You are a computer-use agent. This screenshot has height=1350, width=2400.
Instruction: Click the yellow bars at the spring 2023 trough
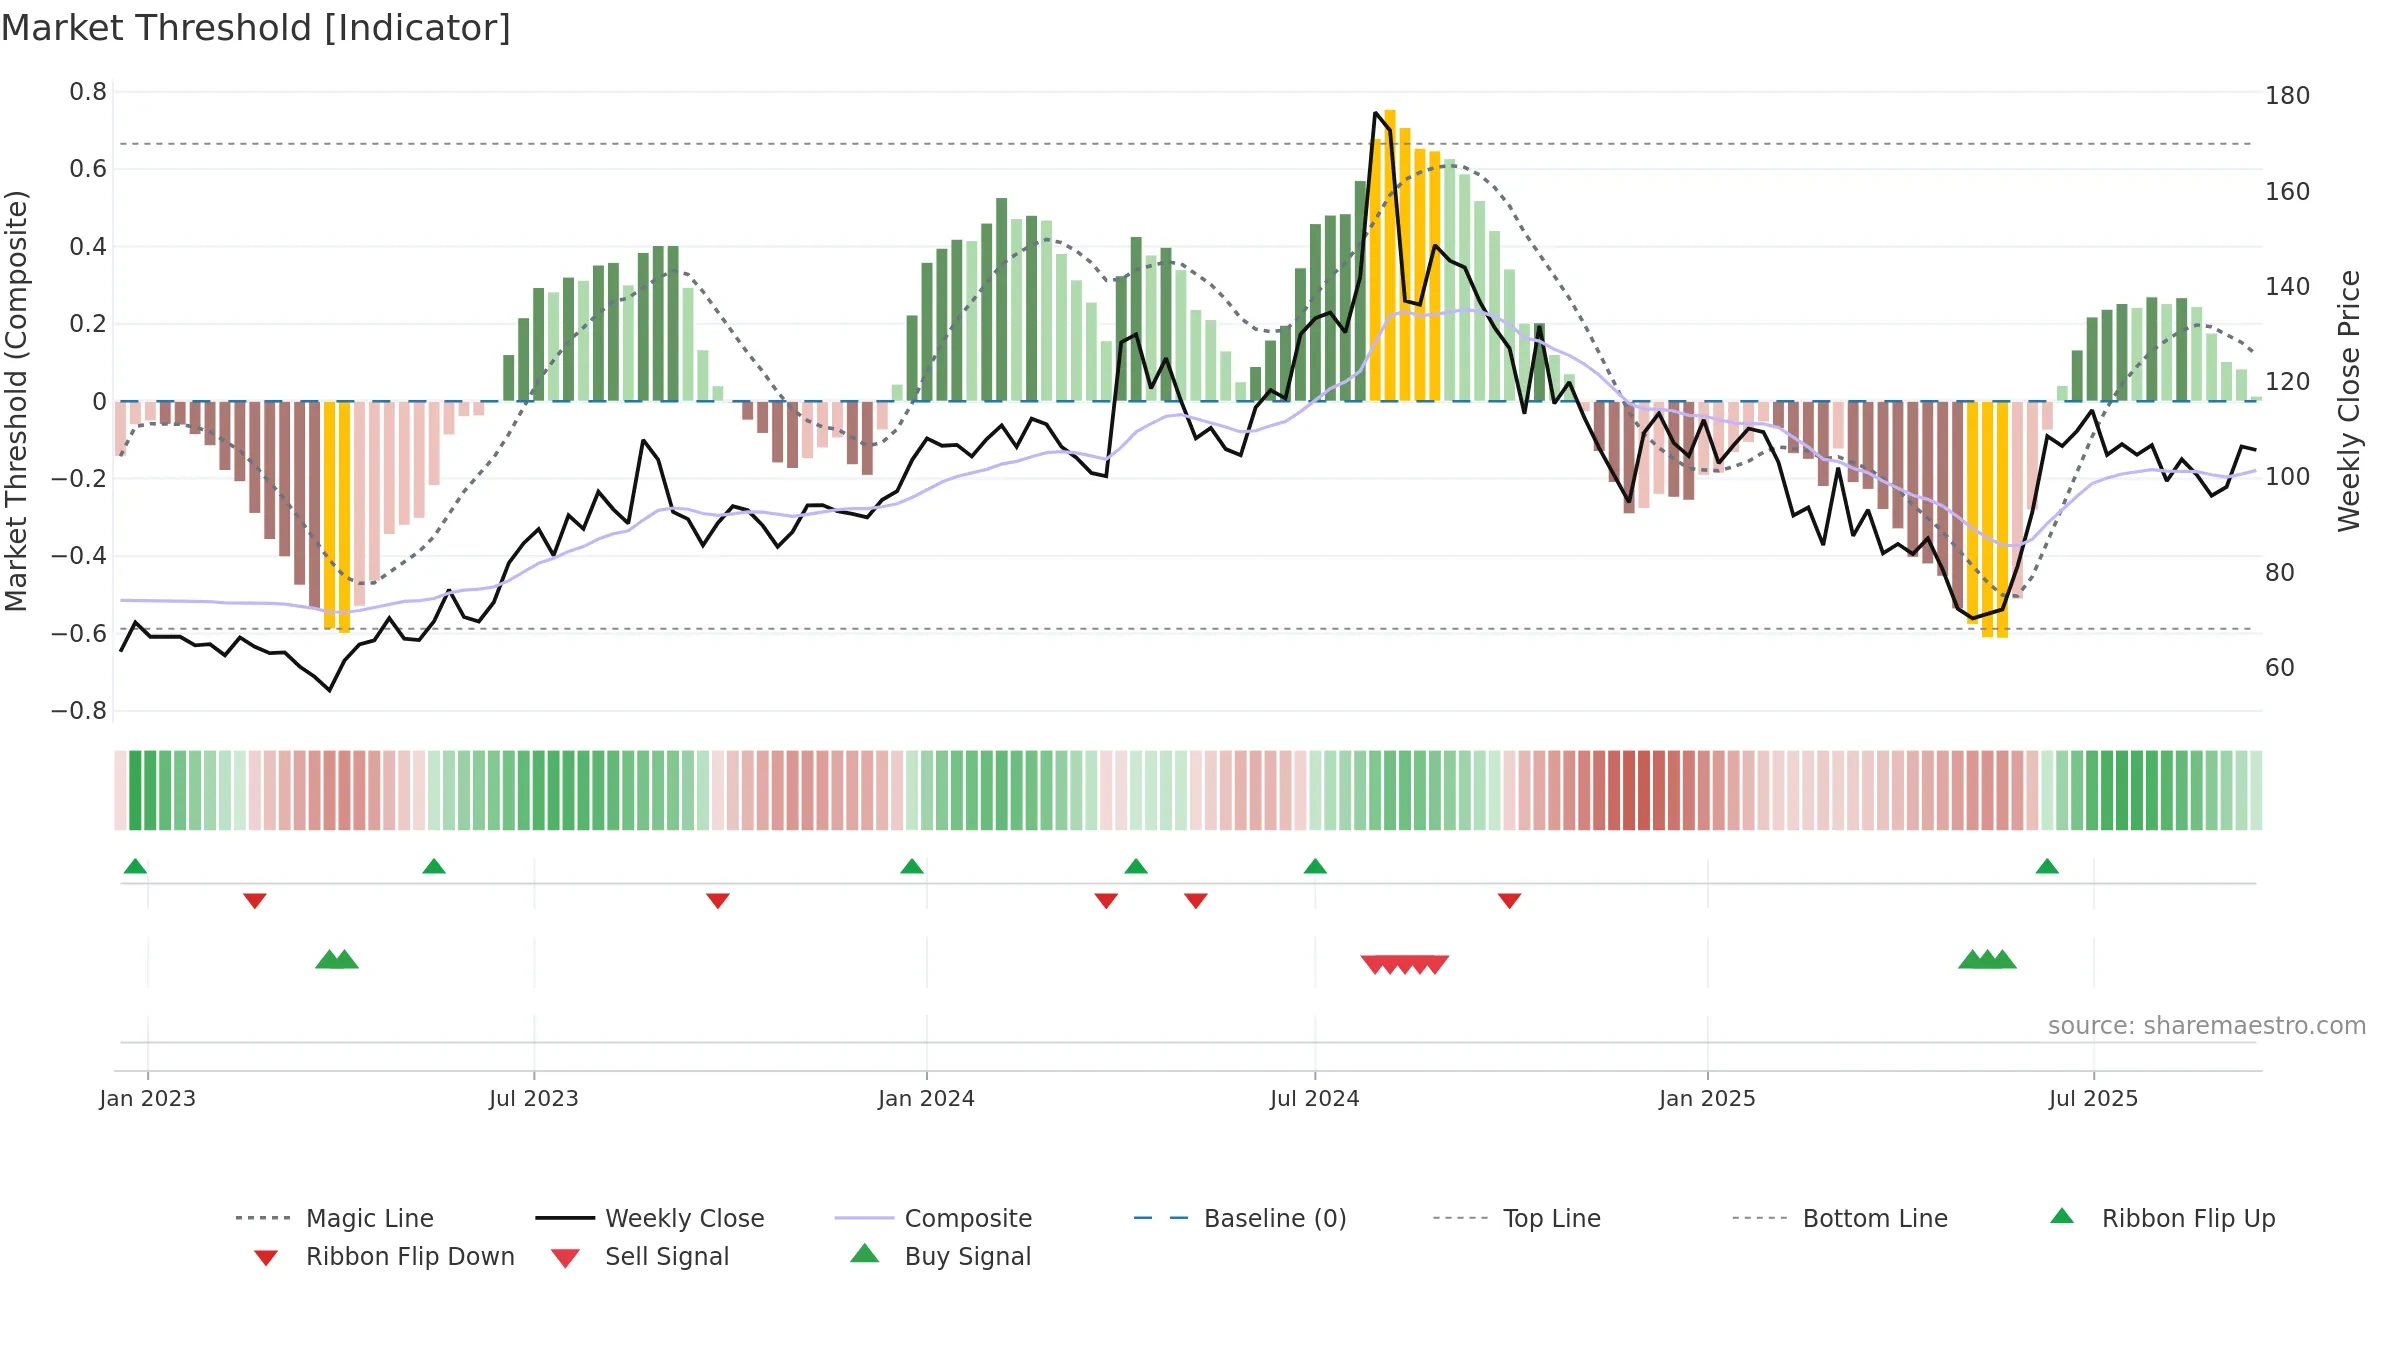coord(337,517)
